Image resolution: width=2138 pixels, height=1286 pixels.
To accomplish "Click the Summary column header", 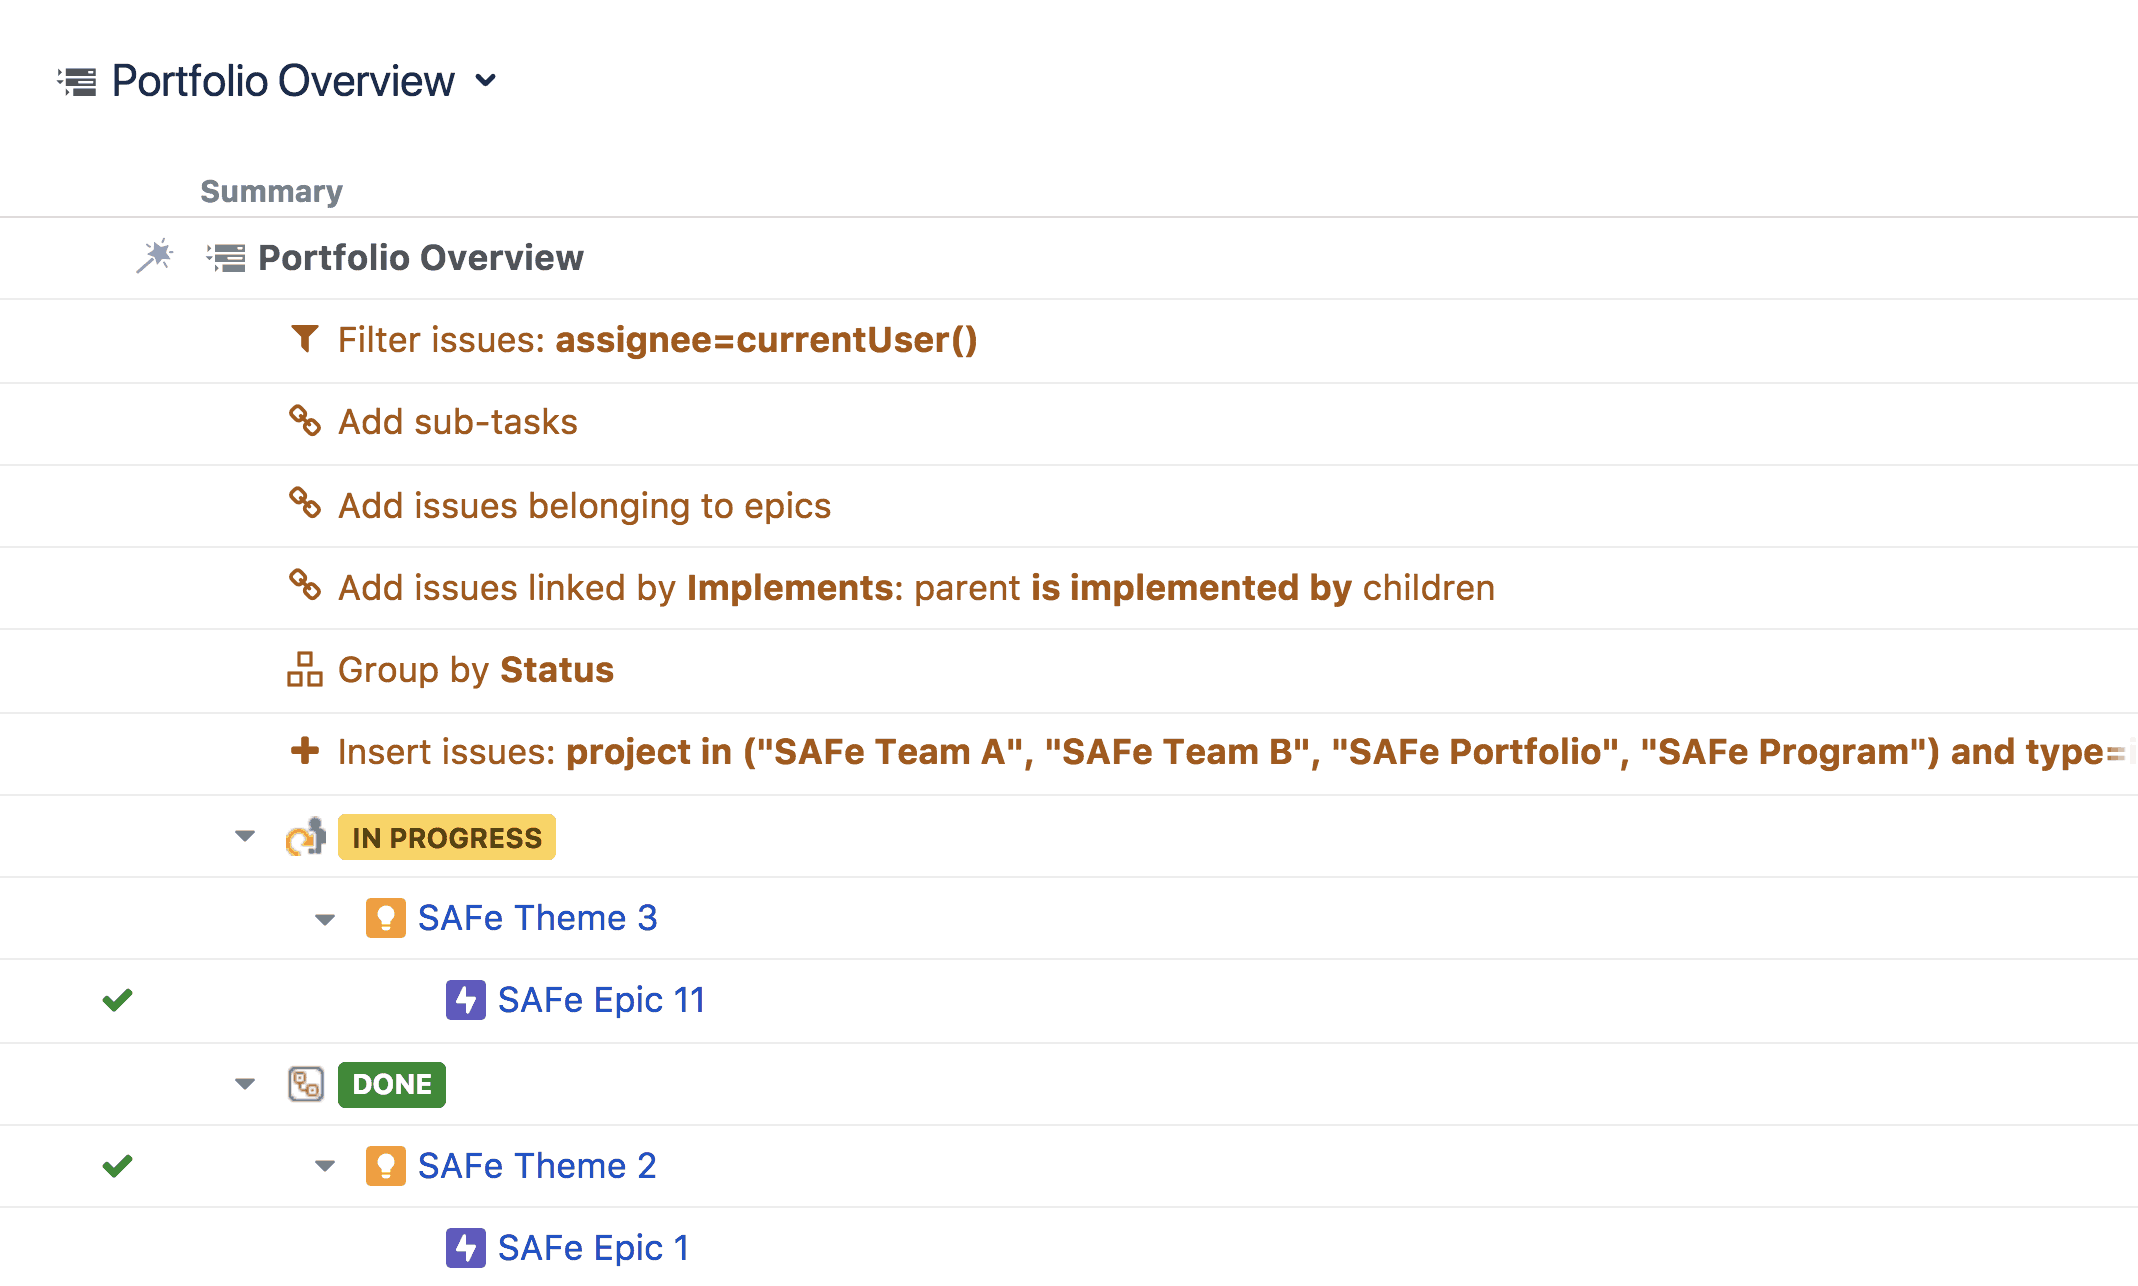I will point(271,190).
